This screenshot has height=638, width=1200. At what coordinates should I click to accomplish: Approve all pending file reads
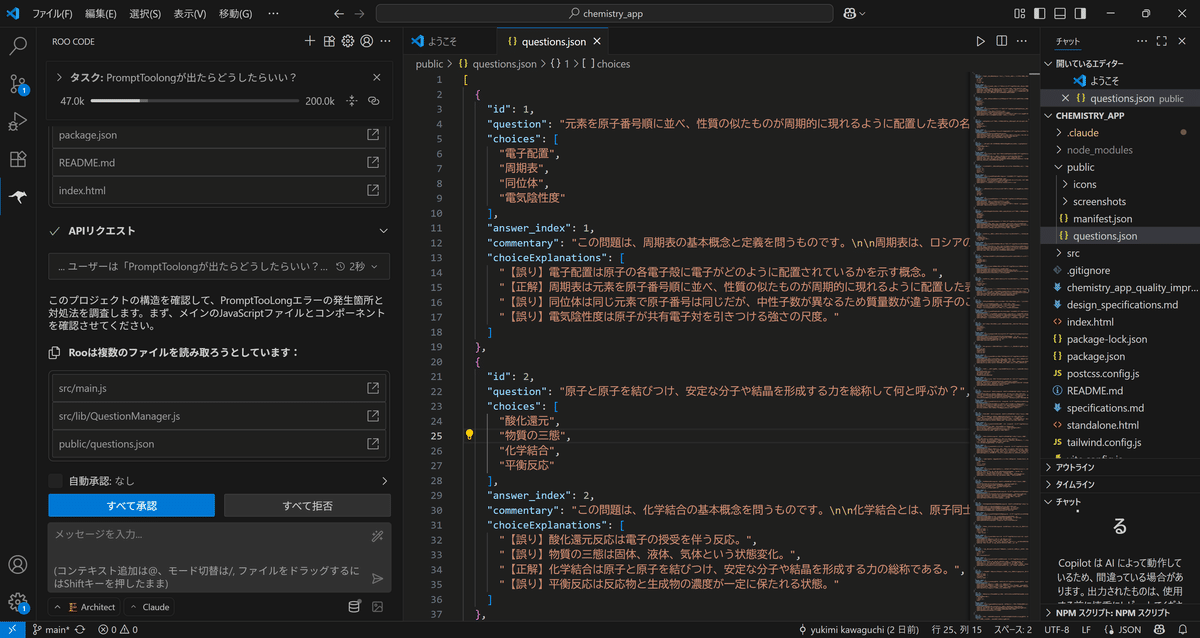[x=132, y=505]
